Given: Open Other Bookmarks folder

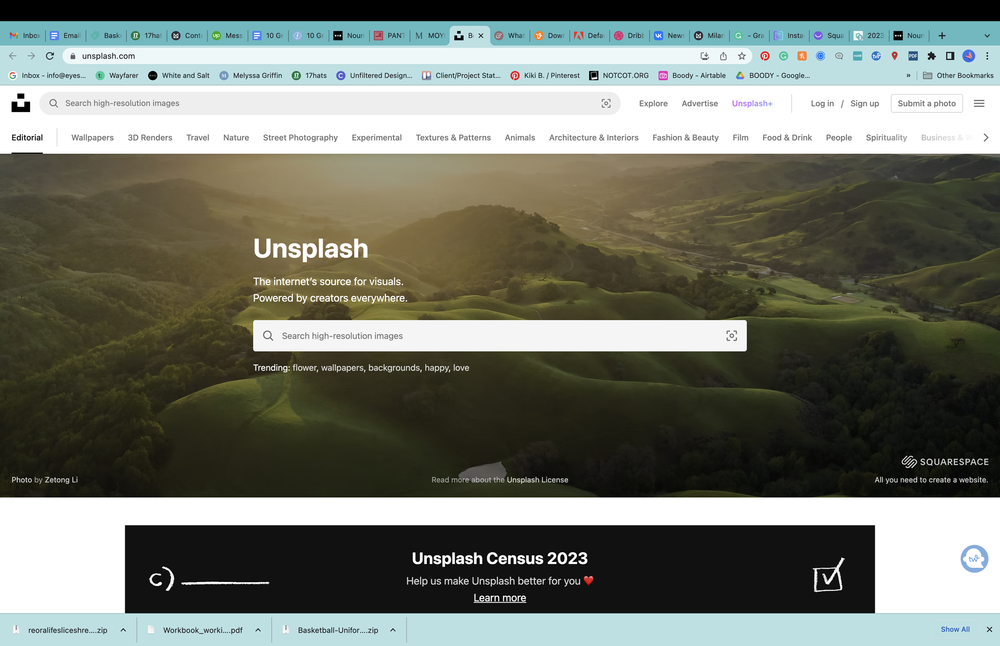Looking at the screenshot, I should 958,75.
